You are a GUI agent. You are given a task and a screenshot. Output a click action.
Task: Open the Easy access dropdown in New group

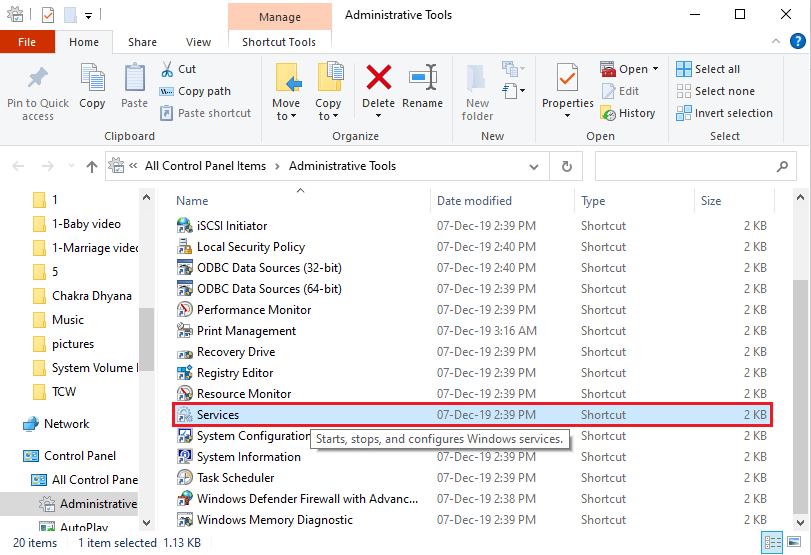tap(513, 91)
